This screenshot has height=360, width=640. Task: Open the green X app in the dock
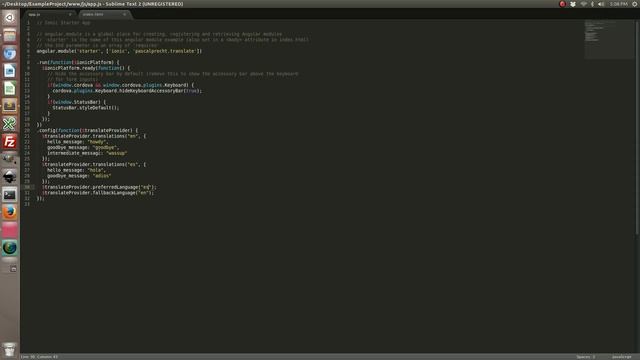pyautogui.click(x=9, y=124)
